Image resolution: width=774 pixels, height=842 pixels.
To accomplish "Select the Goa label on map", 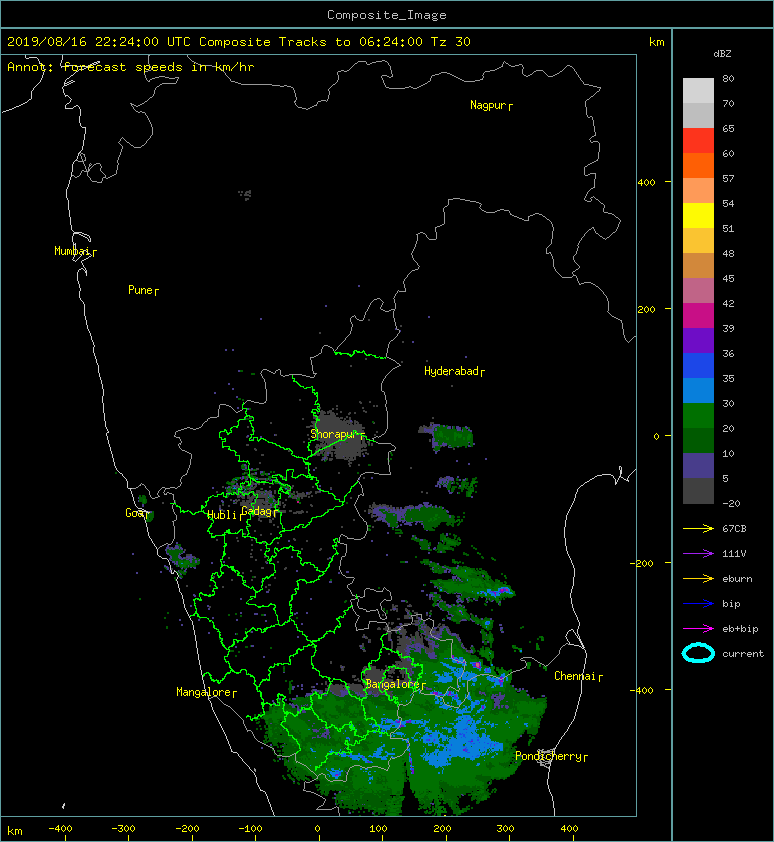I will click(136, 513).
